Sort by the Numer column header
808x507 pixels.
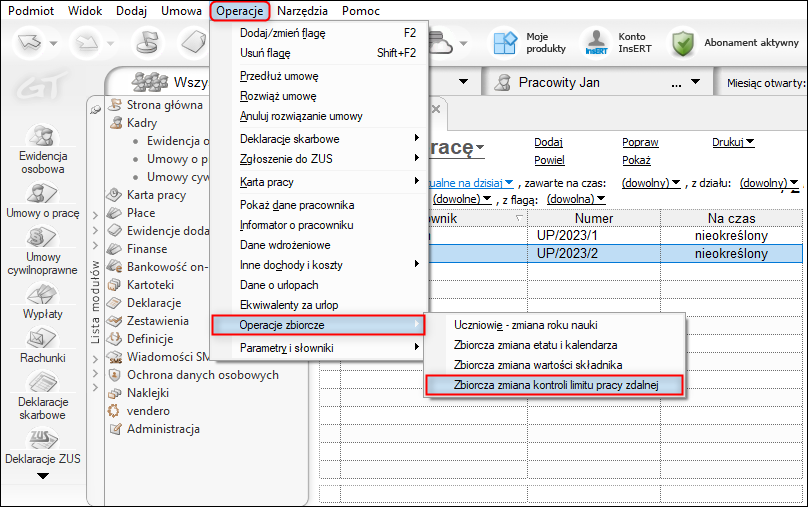point(594,218)
